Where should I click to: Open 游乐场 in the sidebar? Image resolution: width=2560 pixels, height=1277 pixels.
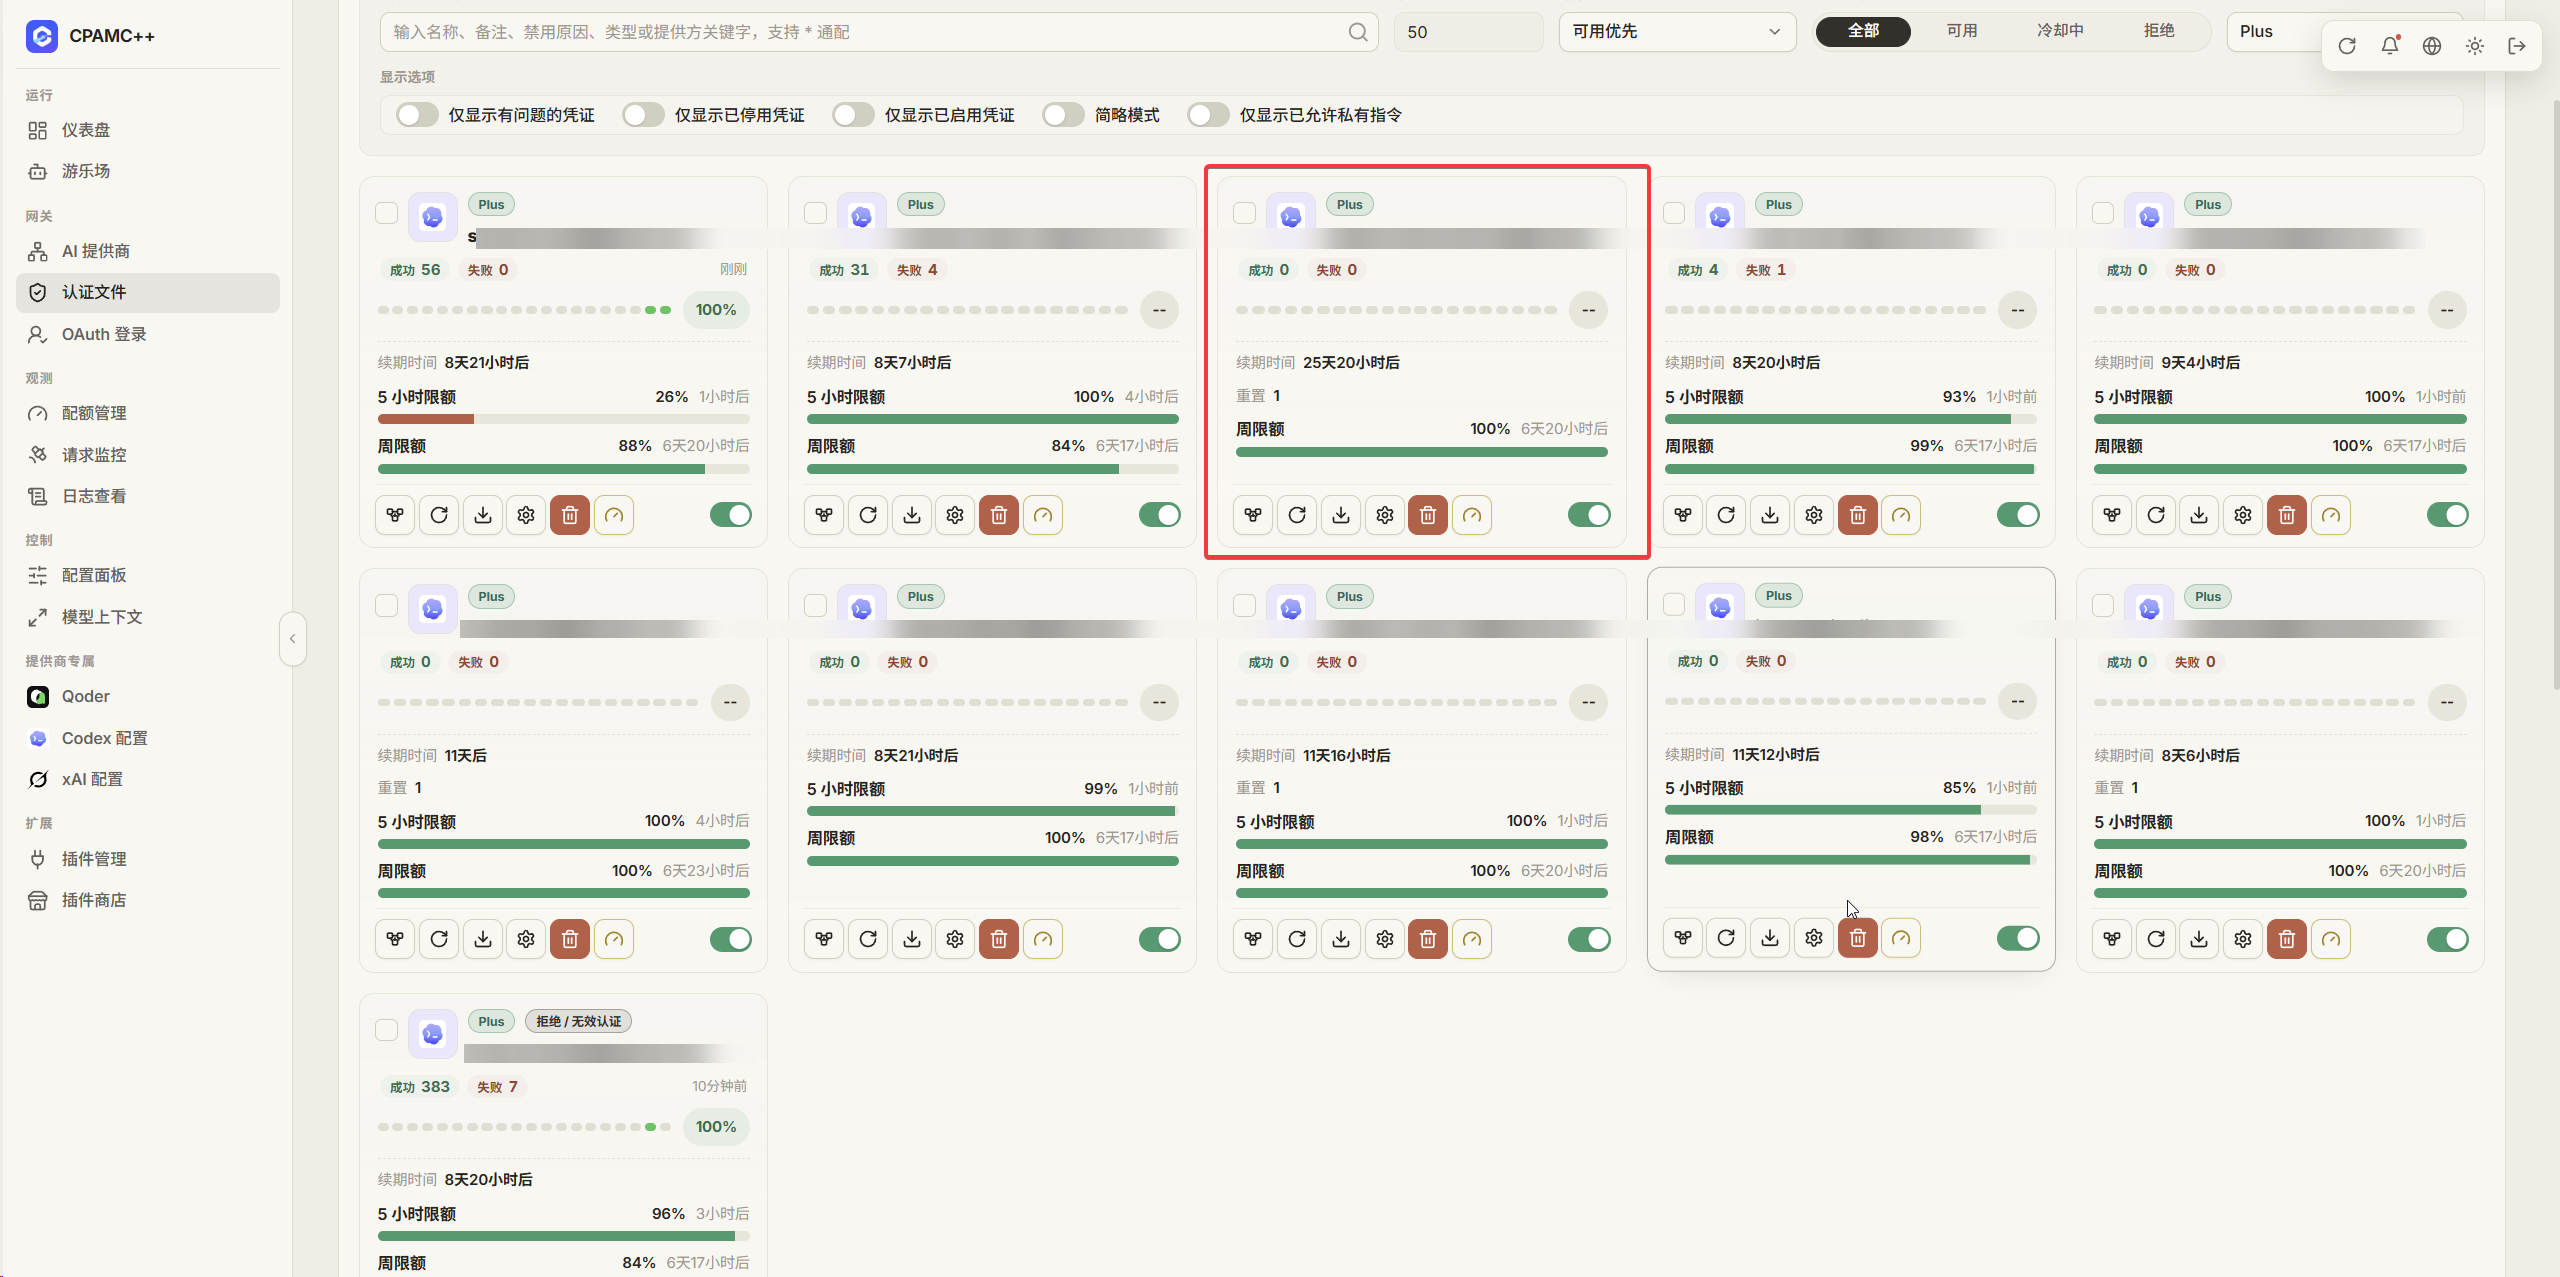tap(148, 171)
